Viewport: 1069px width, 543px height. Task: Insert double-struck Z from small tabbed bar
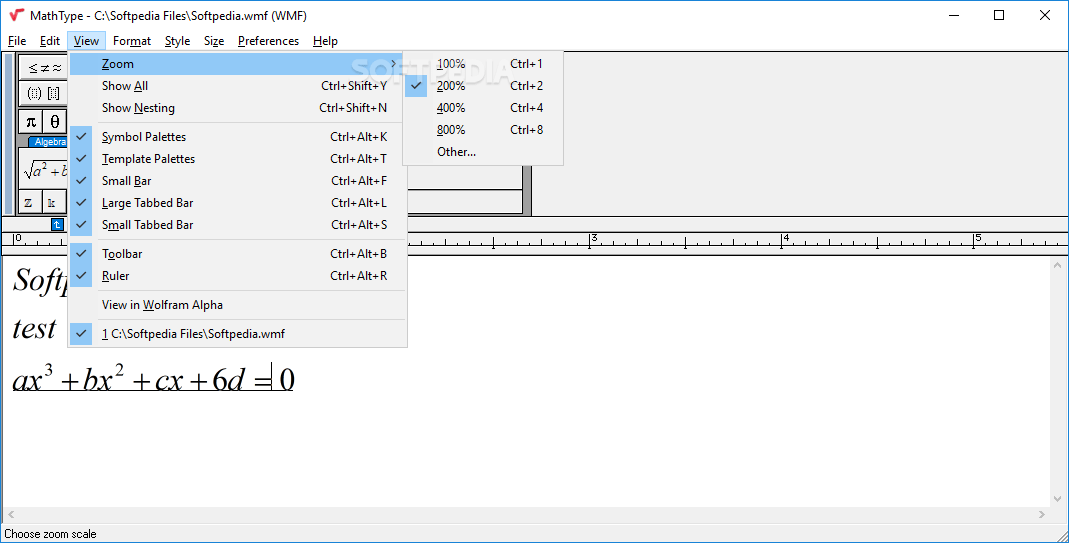tap(29, 203)
